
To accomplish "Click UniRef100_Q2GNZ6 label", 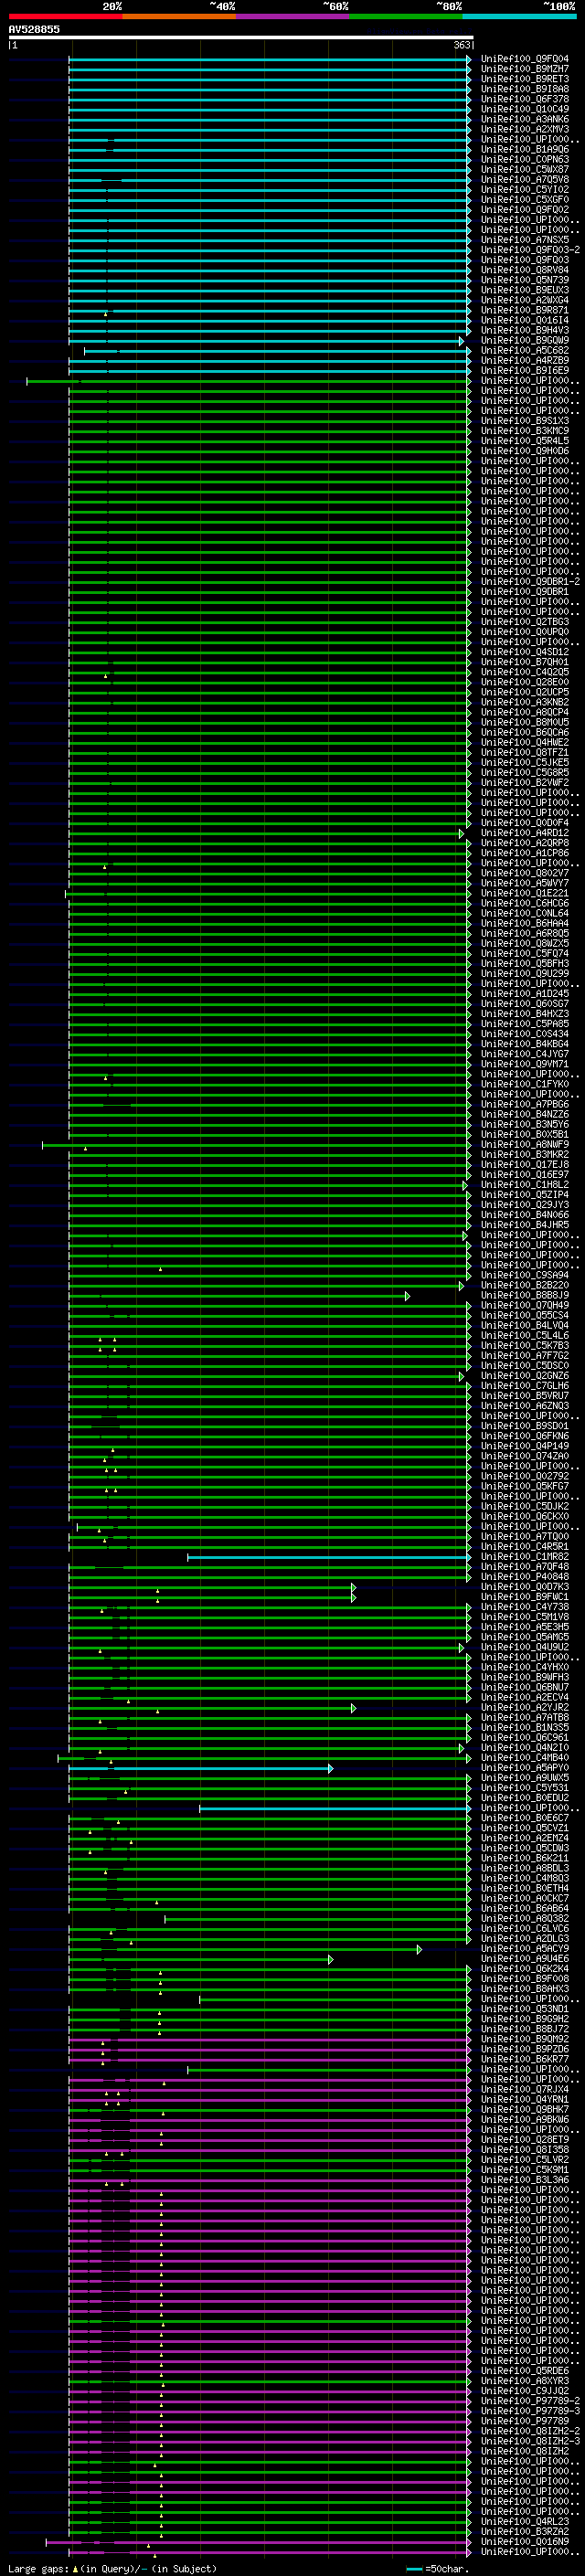I will coord(524,1376).
